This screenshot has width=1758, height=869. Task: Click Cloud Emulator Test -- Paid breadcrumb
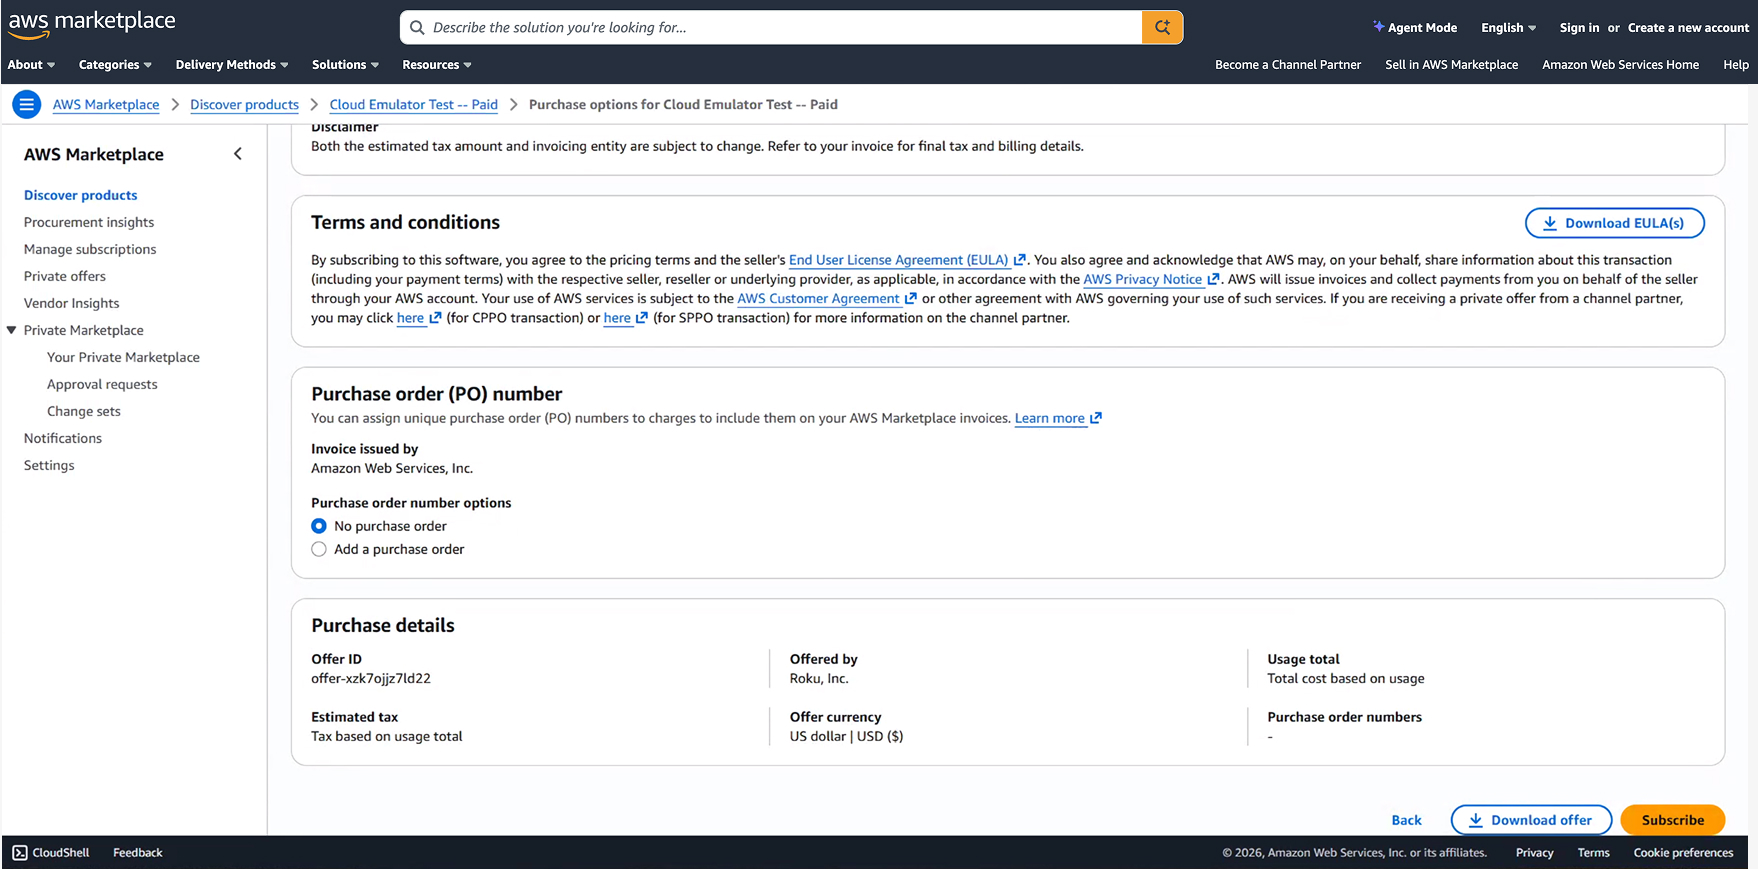click(x=413, y=104)
